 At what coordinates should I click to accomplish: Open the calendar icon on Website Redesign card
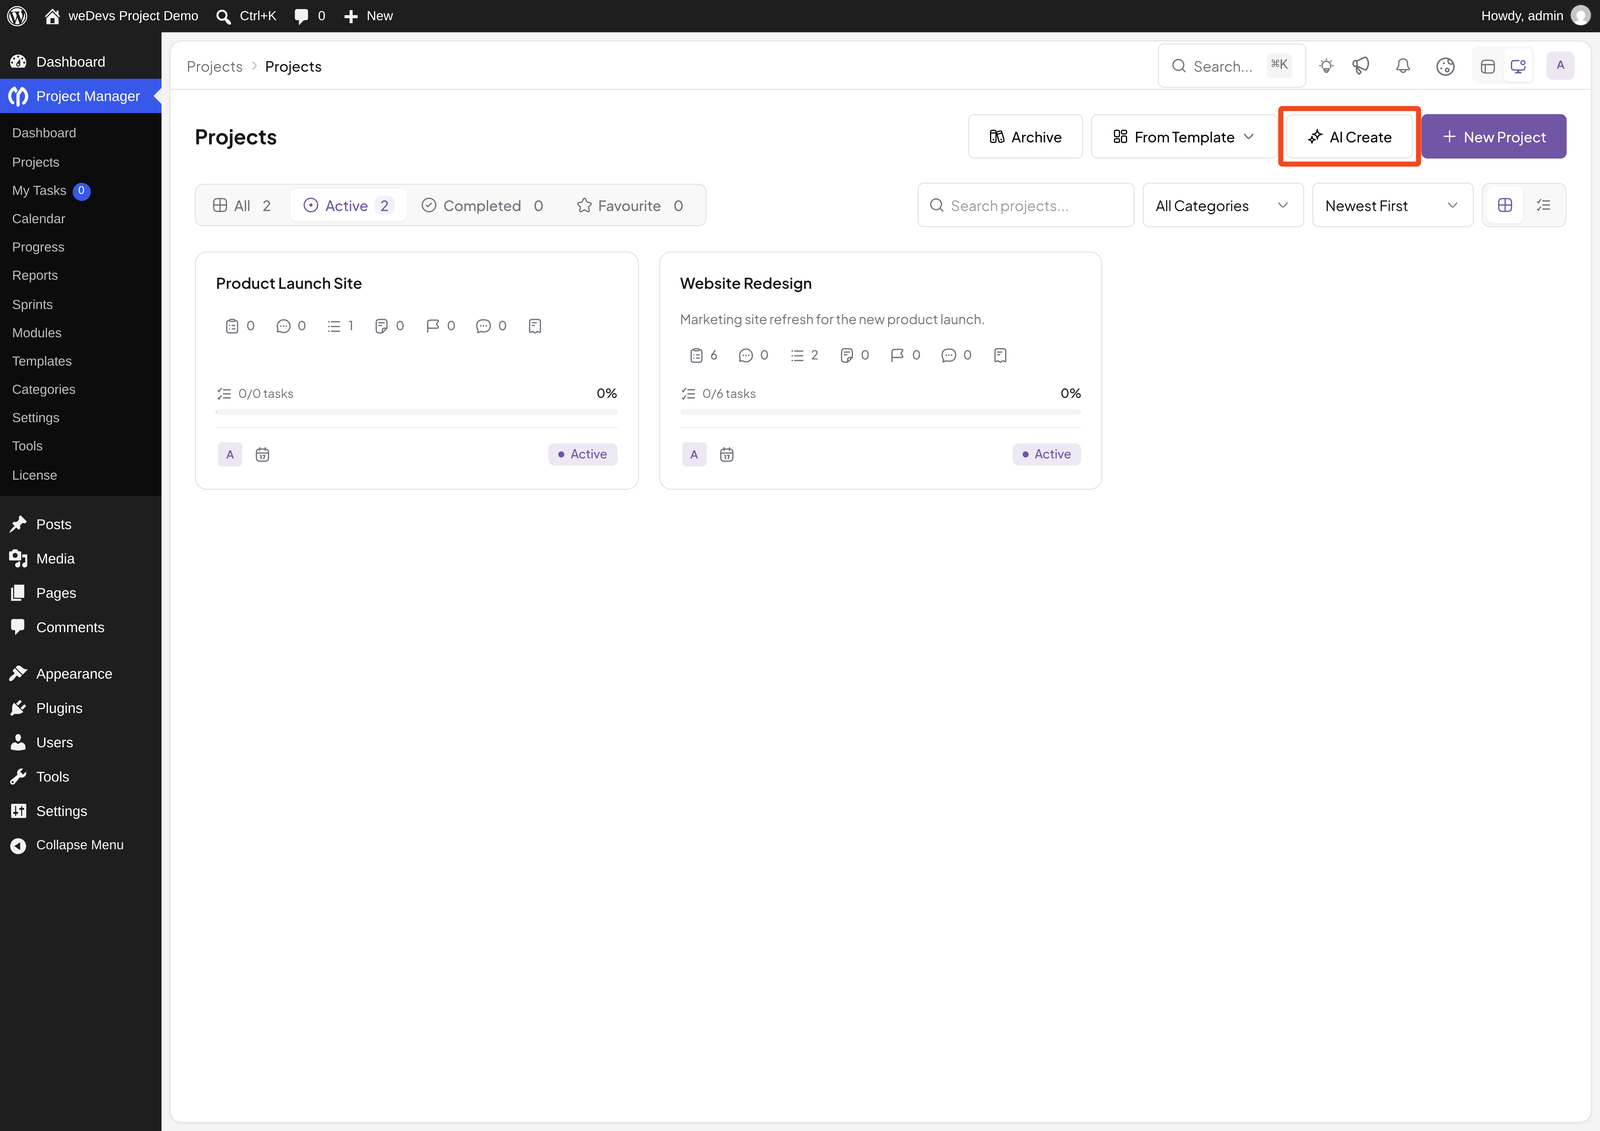[x=727, y=455]
